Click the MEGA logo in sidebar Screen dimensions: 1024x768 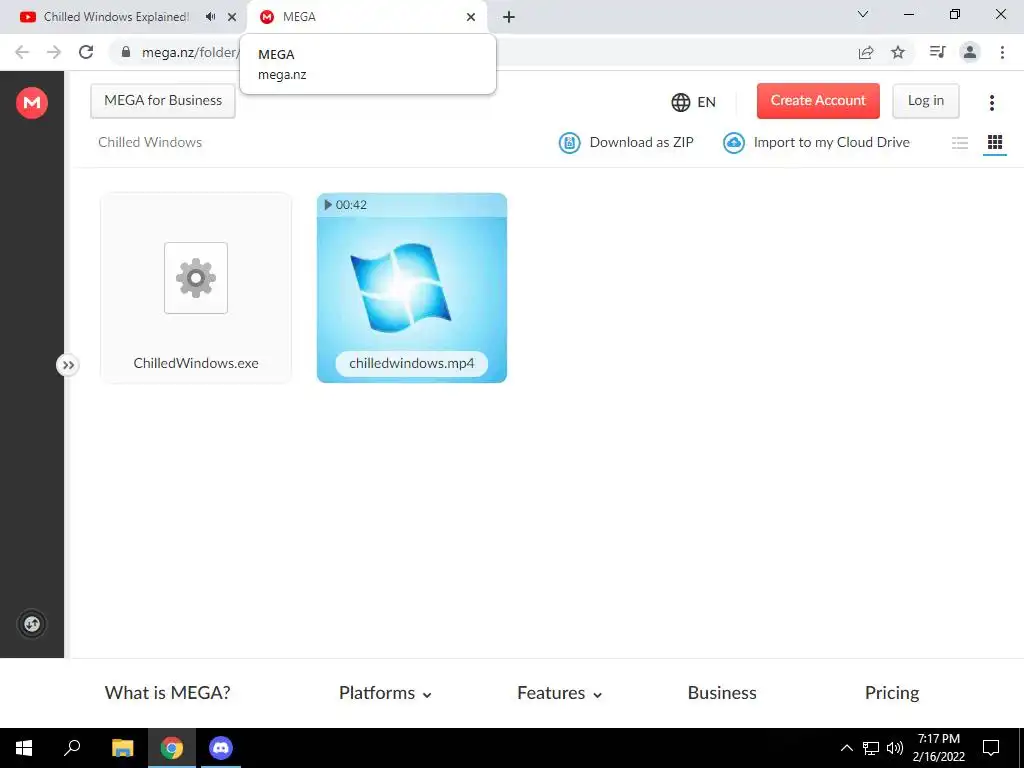(x=32, y=103)
